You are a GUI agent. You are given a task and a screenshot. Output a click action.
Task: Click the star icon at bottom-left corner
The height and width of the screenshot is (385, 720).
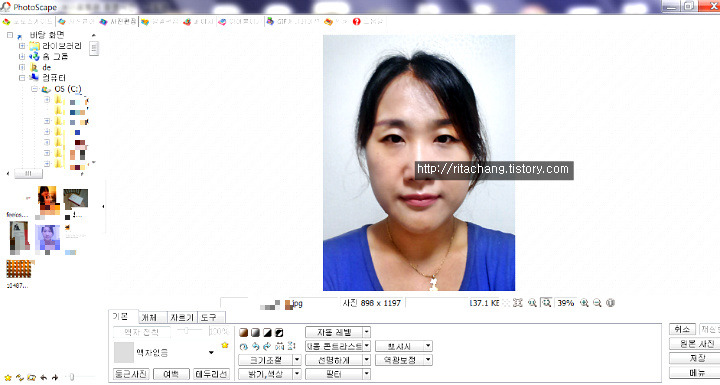pyautogui.click(x=8, y=378)
